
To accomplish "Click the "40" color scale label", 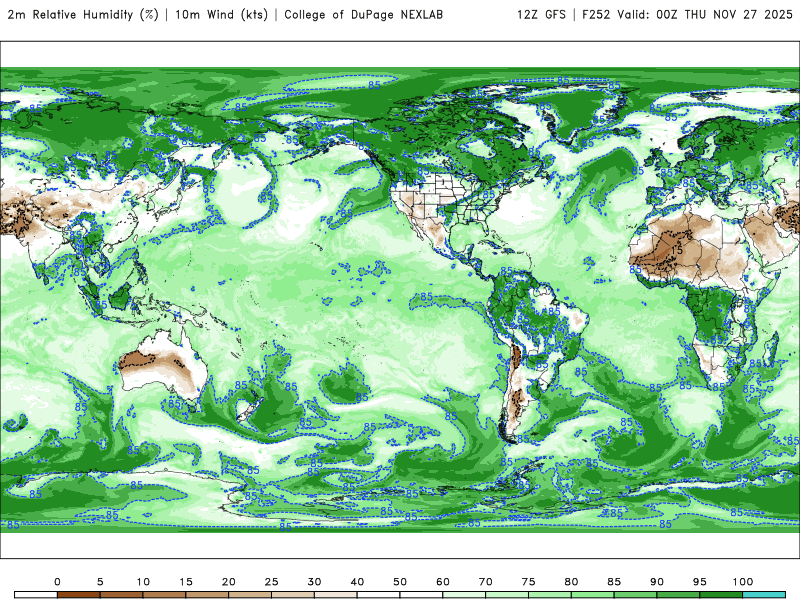I will tap(357, 582).
